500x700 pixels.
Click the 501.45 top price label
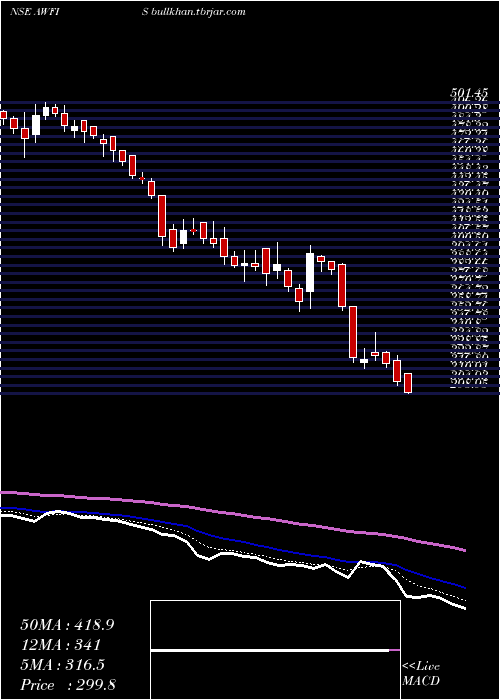point(467,94)
